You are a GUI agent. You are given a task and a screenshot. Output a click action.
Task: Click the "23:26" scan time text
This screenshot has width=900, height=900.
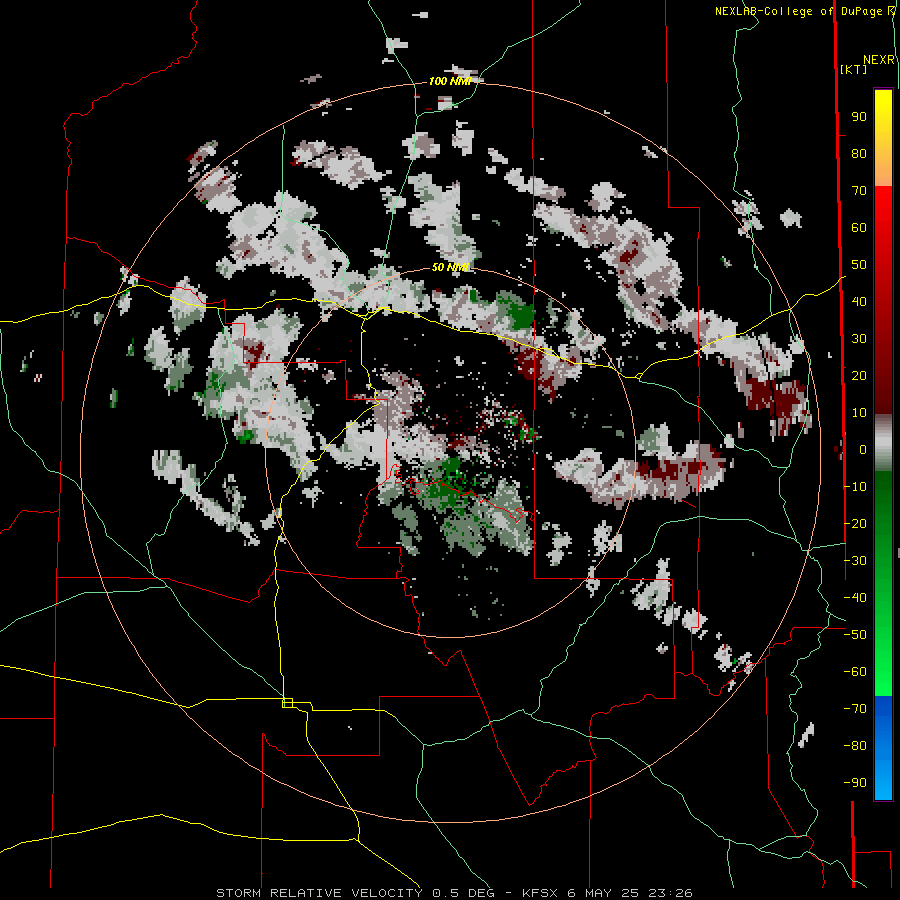pos(670,893)
